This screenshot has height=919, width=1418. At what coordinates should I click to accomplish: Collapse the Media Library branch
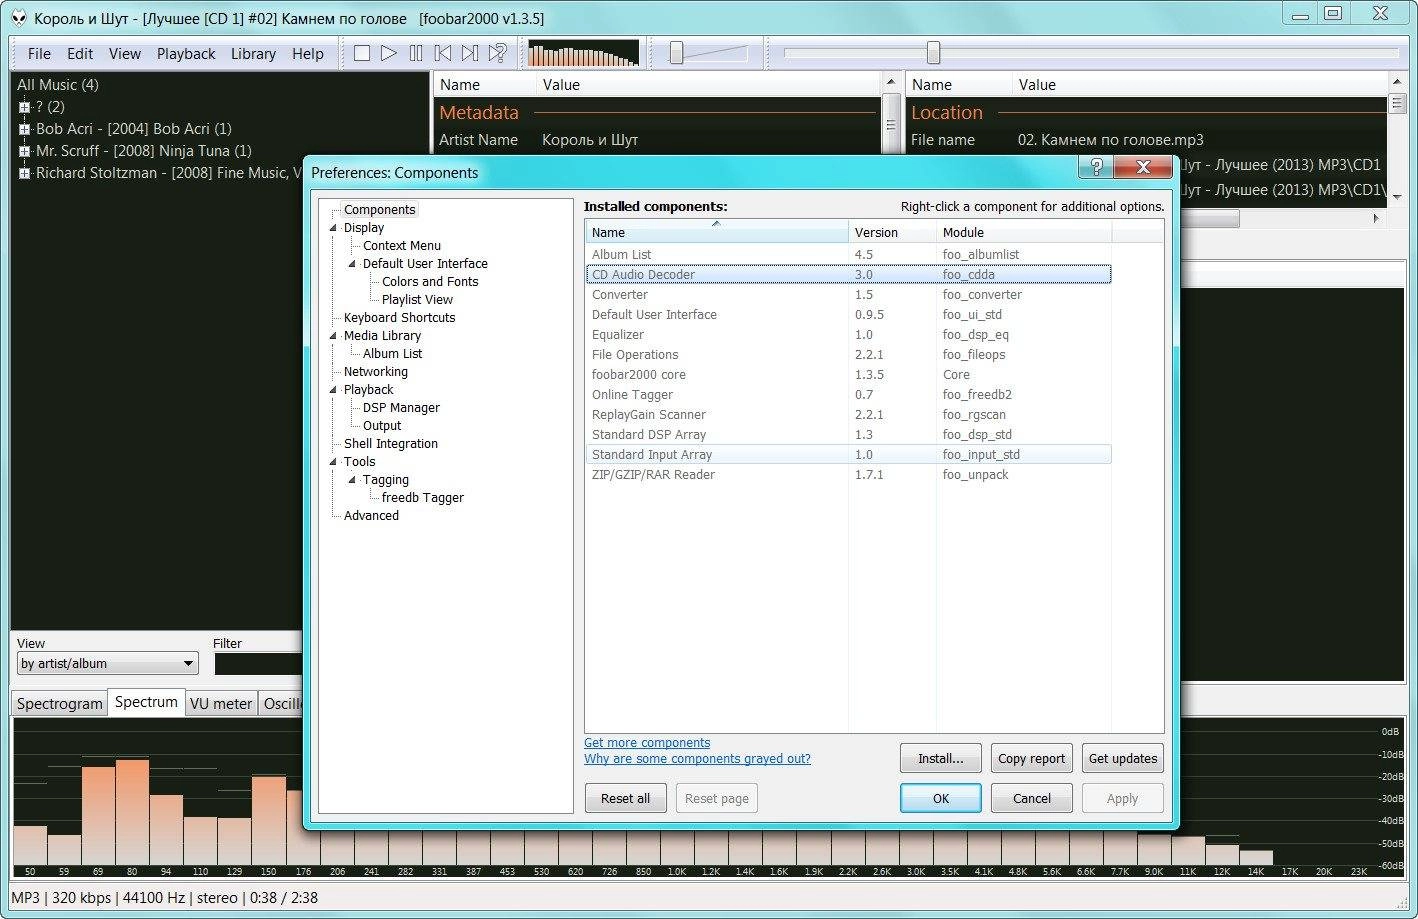(334, 336)
